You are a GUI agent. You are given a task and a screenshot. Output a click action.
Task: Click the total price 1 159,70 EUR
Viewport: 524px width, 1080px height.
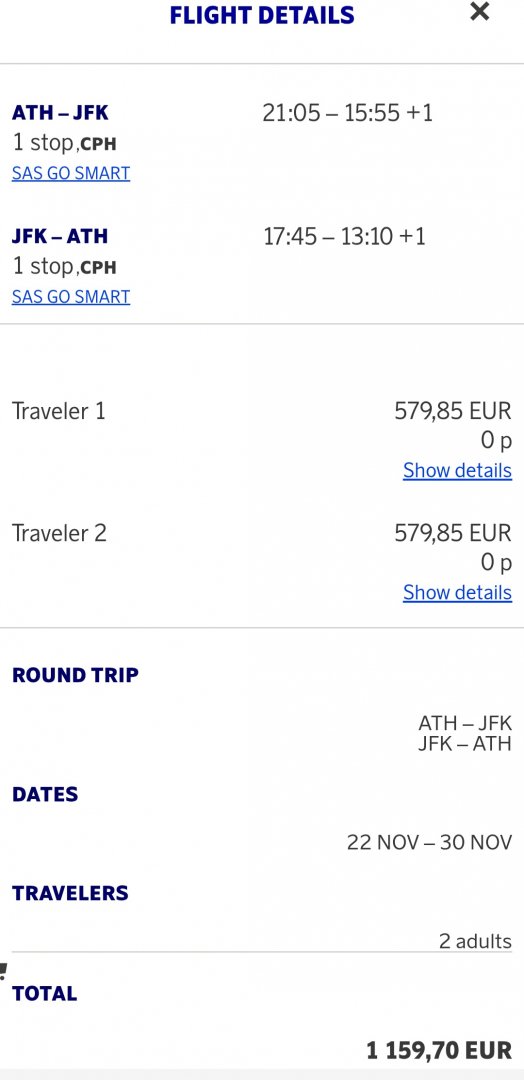click(x=439, y=1050)
